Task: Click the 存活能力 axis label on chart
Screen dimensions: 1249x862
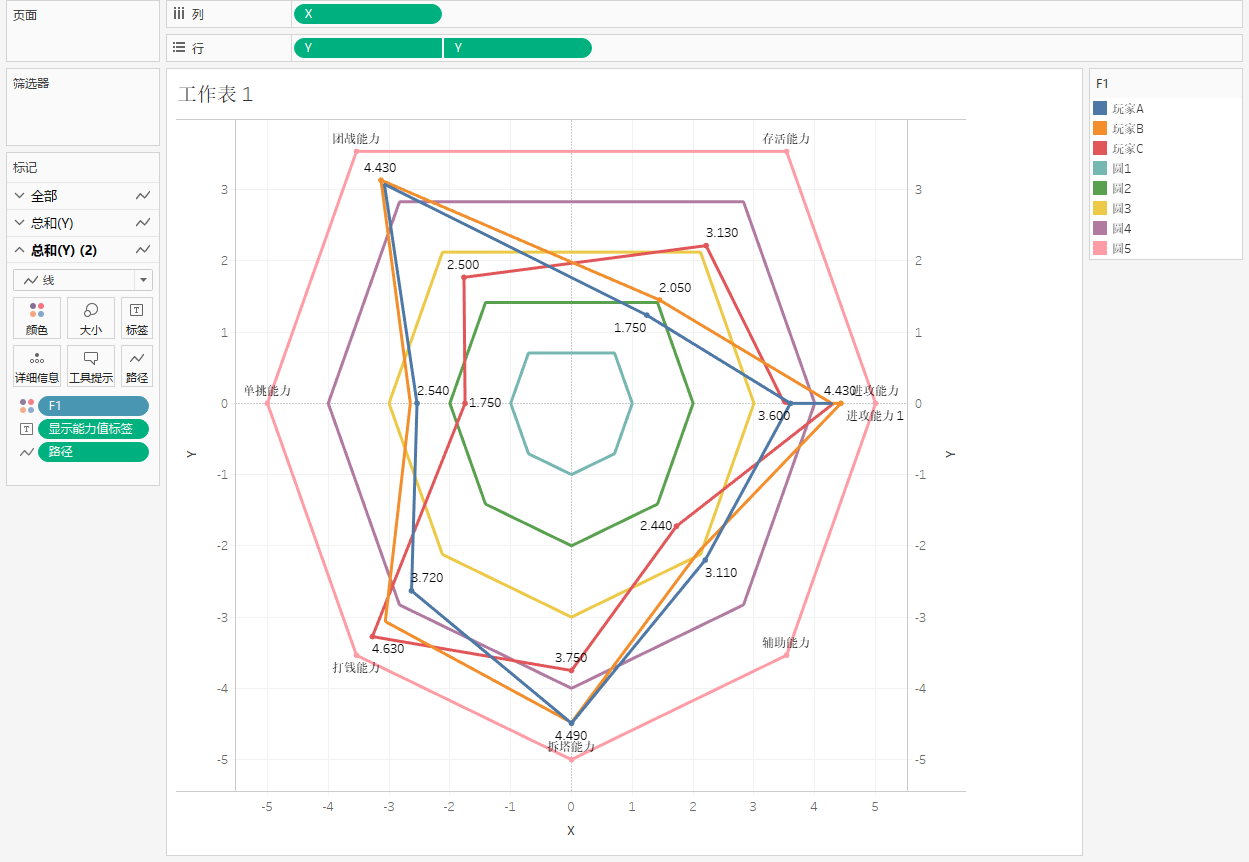Action: point(786,139)
